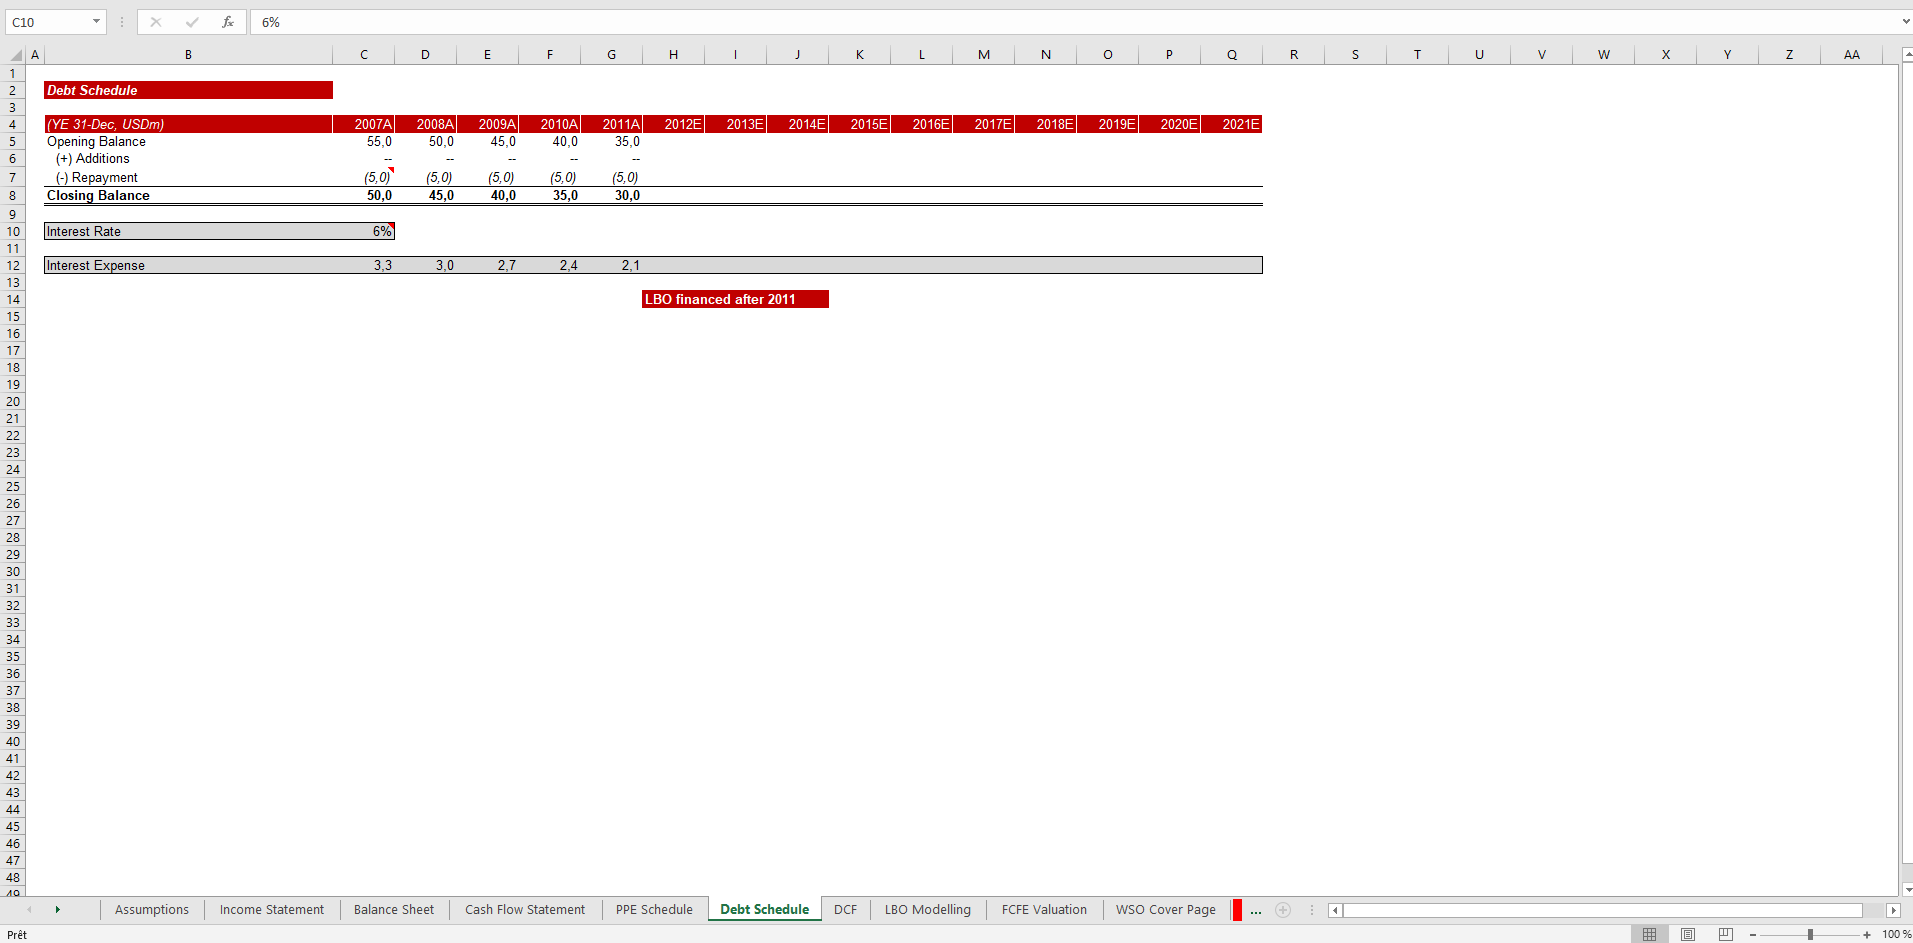Open the Name Box dropdown arrow
The height and width of the screenshot is (943, 1913).
(96, 22)
